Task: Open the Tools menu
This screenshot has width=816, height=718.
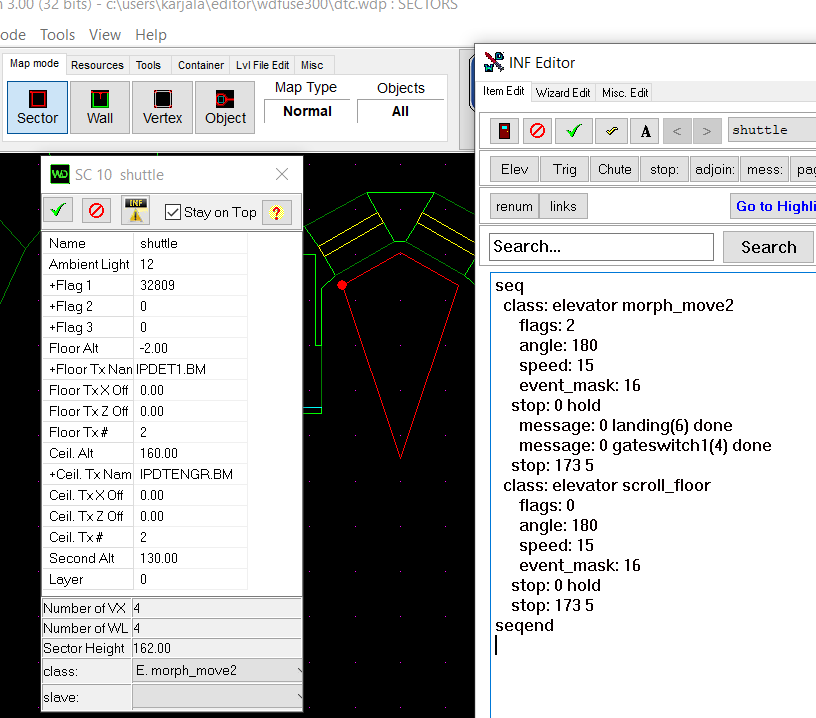Action: [57, 35]
